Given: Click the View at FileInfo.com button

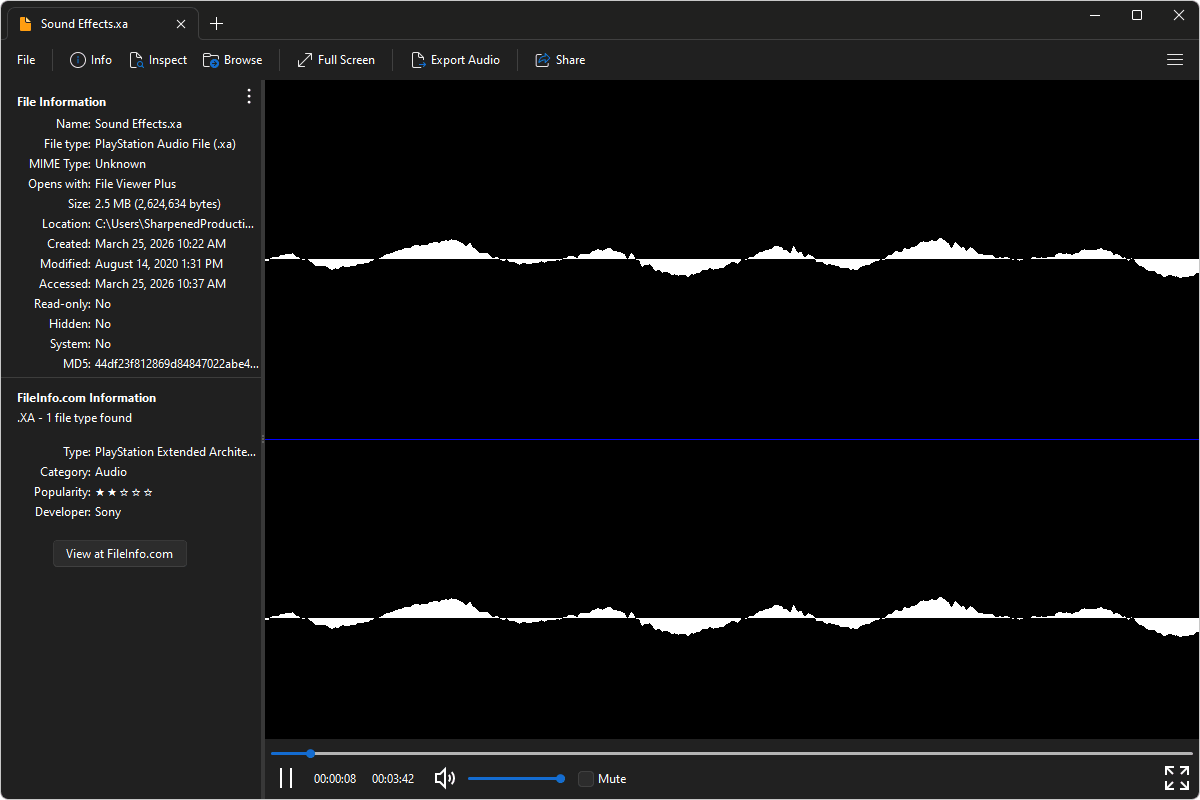Looking at the screenshot, I should pos(119,553).
